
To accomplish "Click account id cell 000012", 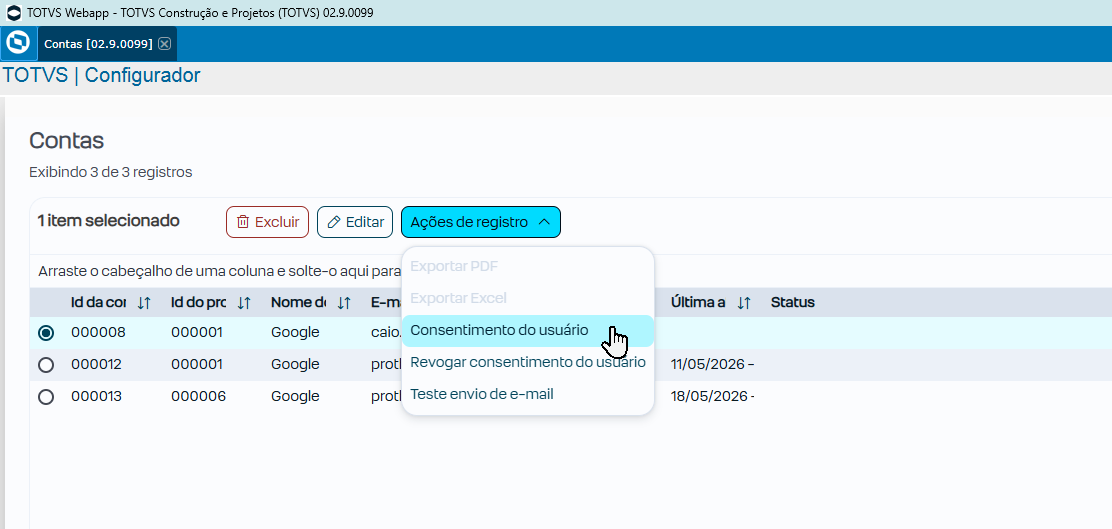I will pyautogui.click(x=96, y=364).
